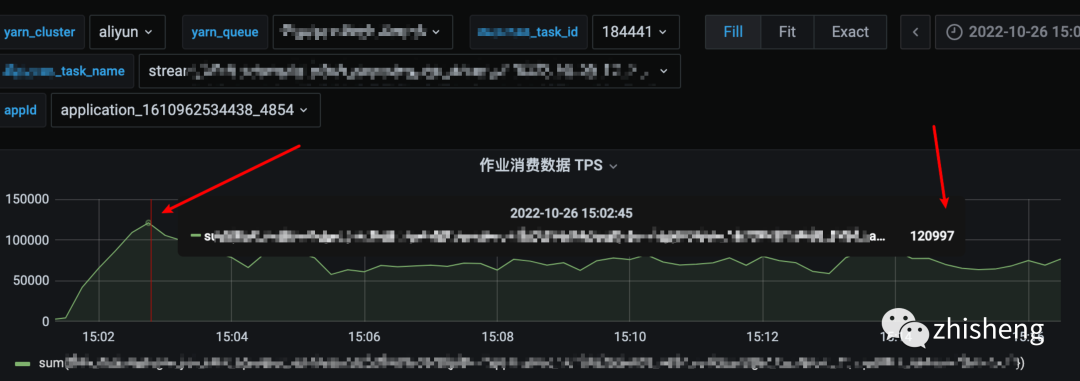
Task: Select the Fill display mode
Action: (x=733, y=32)
